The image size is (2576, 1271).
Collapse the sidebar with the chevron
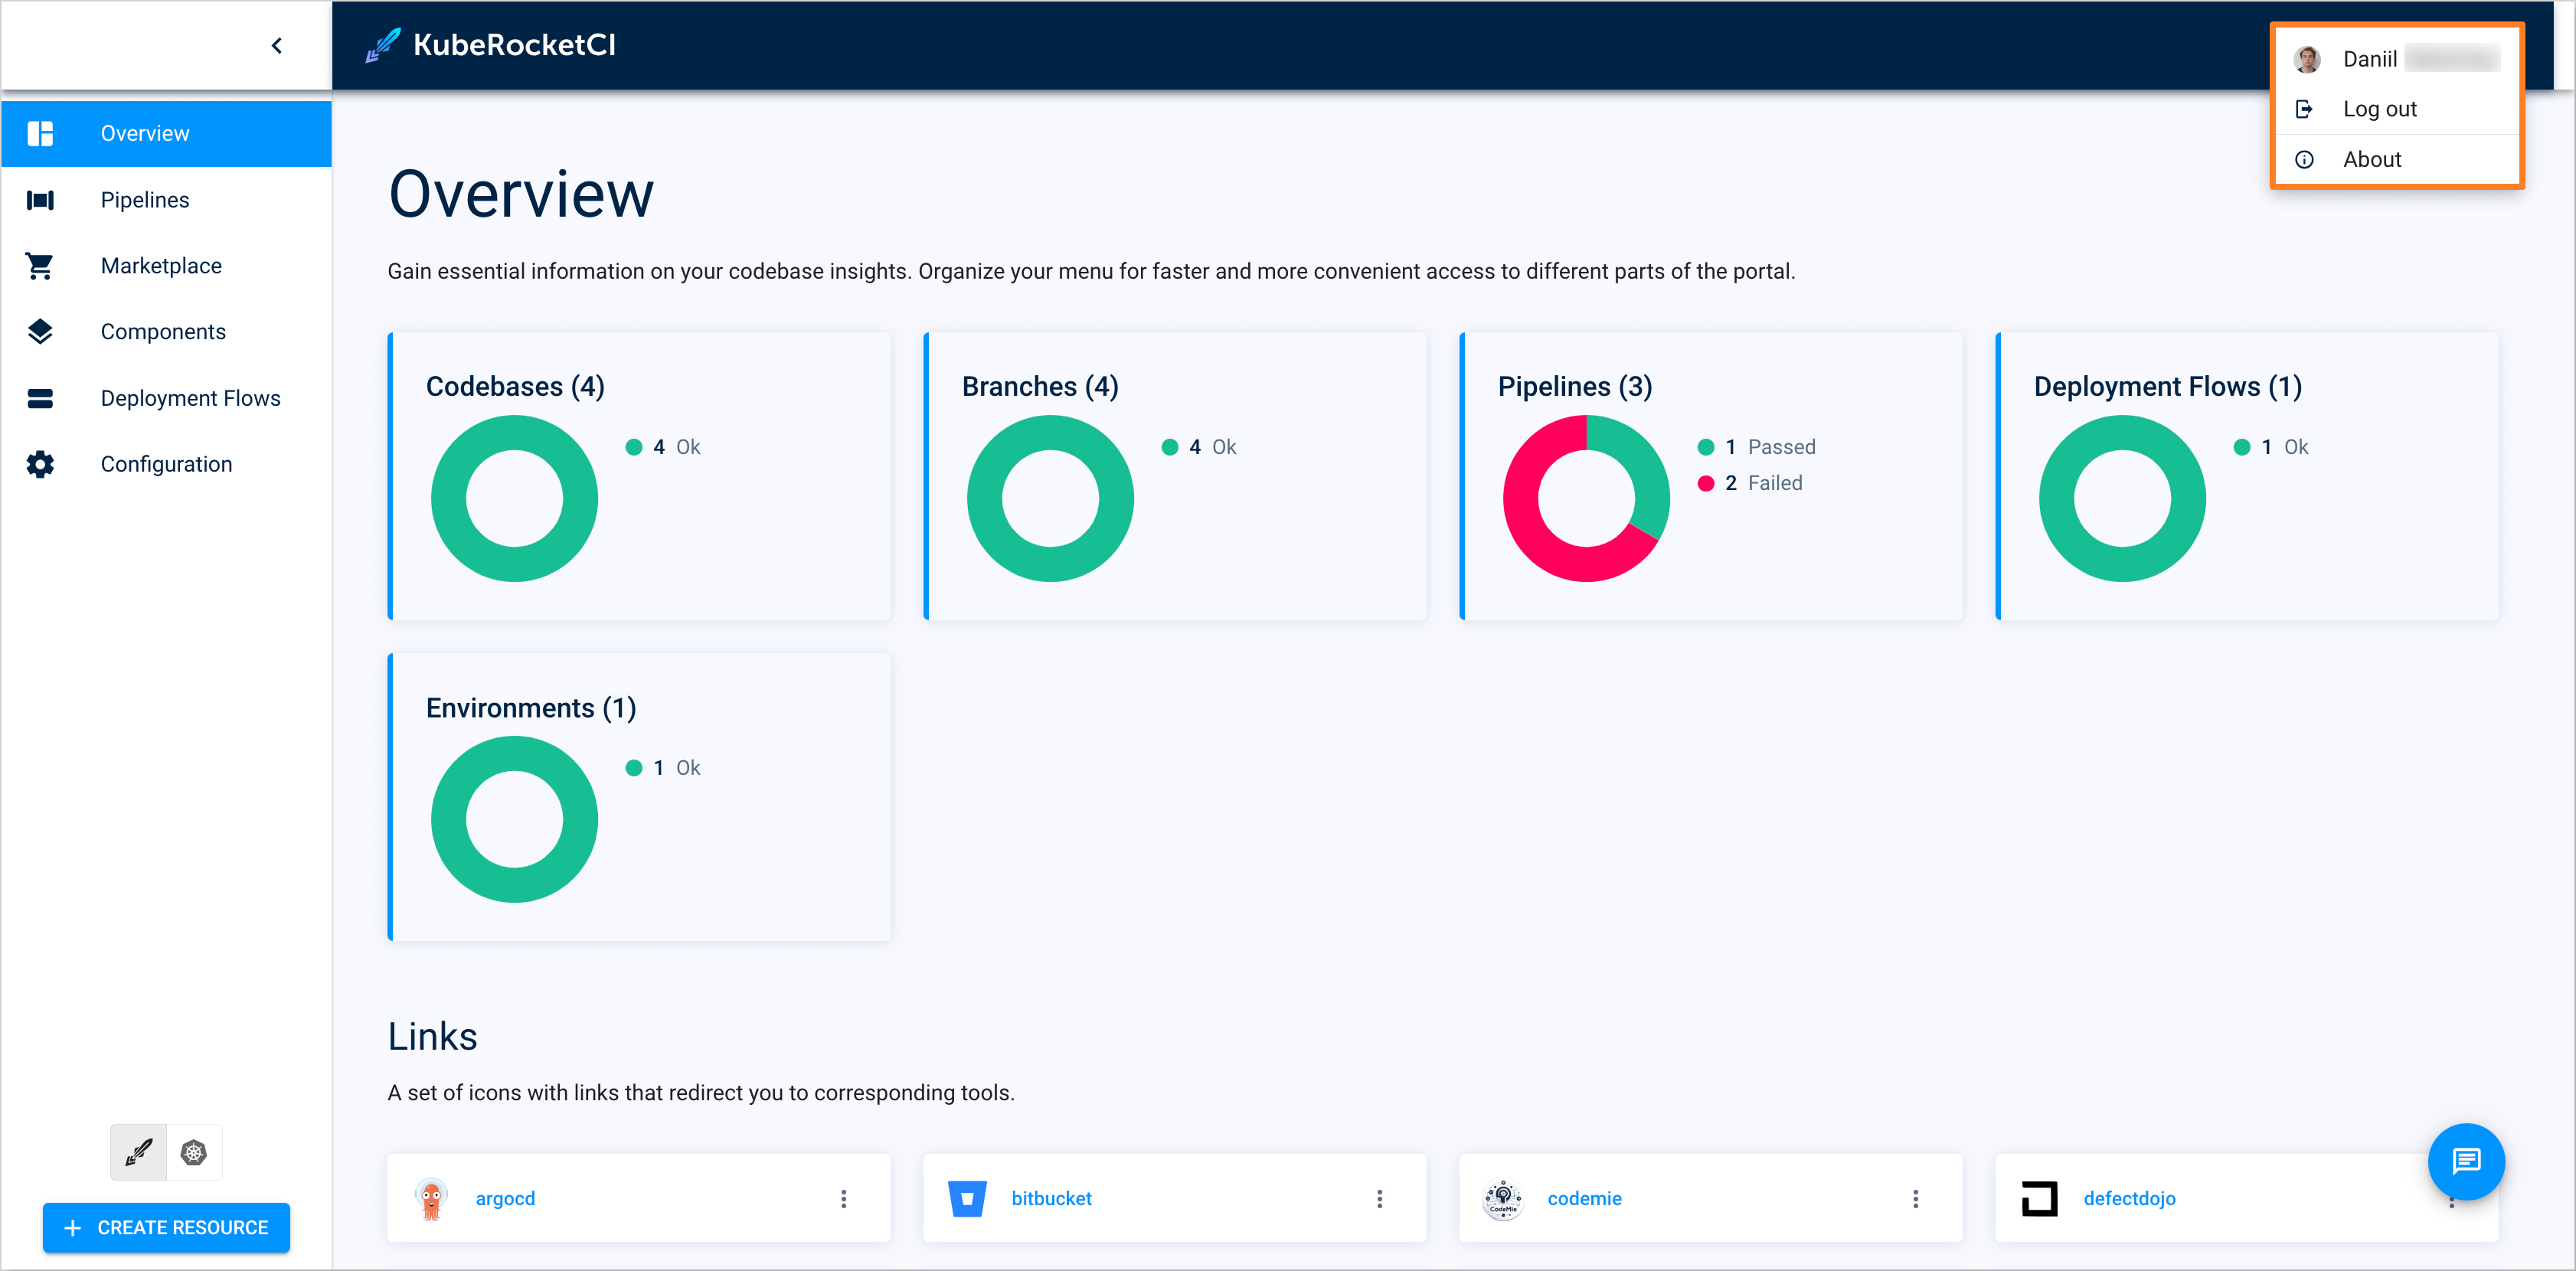coord(277,46)
